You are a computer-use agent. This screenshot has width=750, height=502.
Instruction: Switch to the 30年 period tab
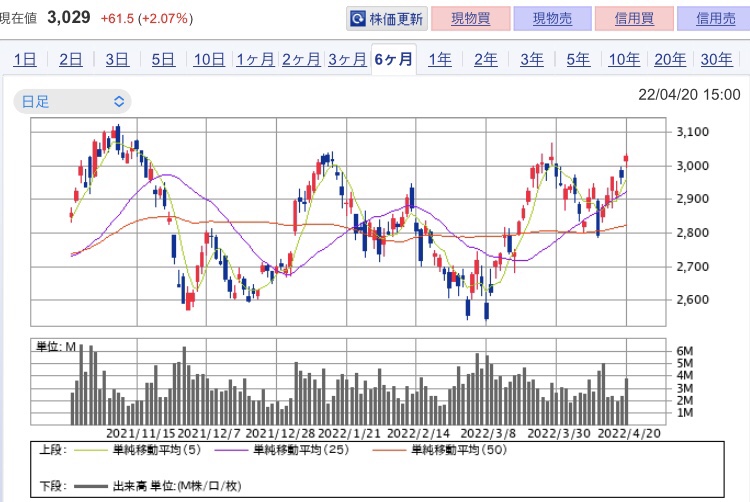[716, 59]
